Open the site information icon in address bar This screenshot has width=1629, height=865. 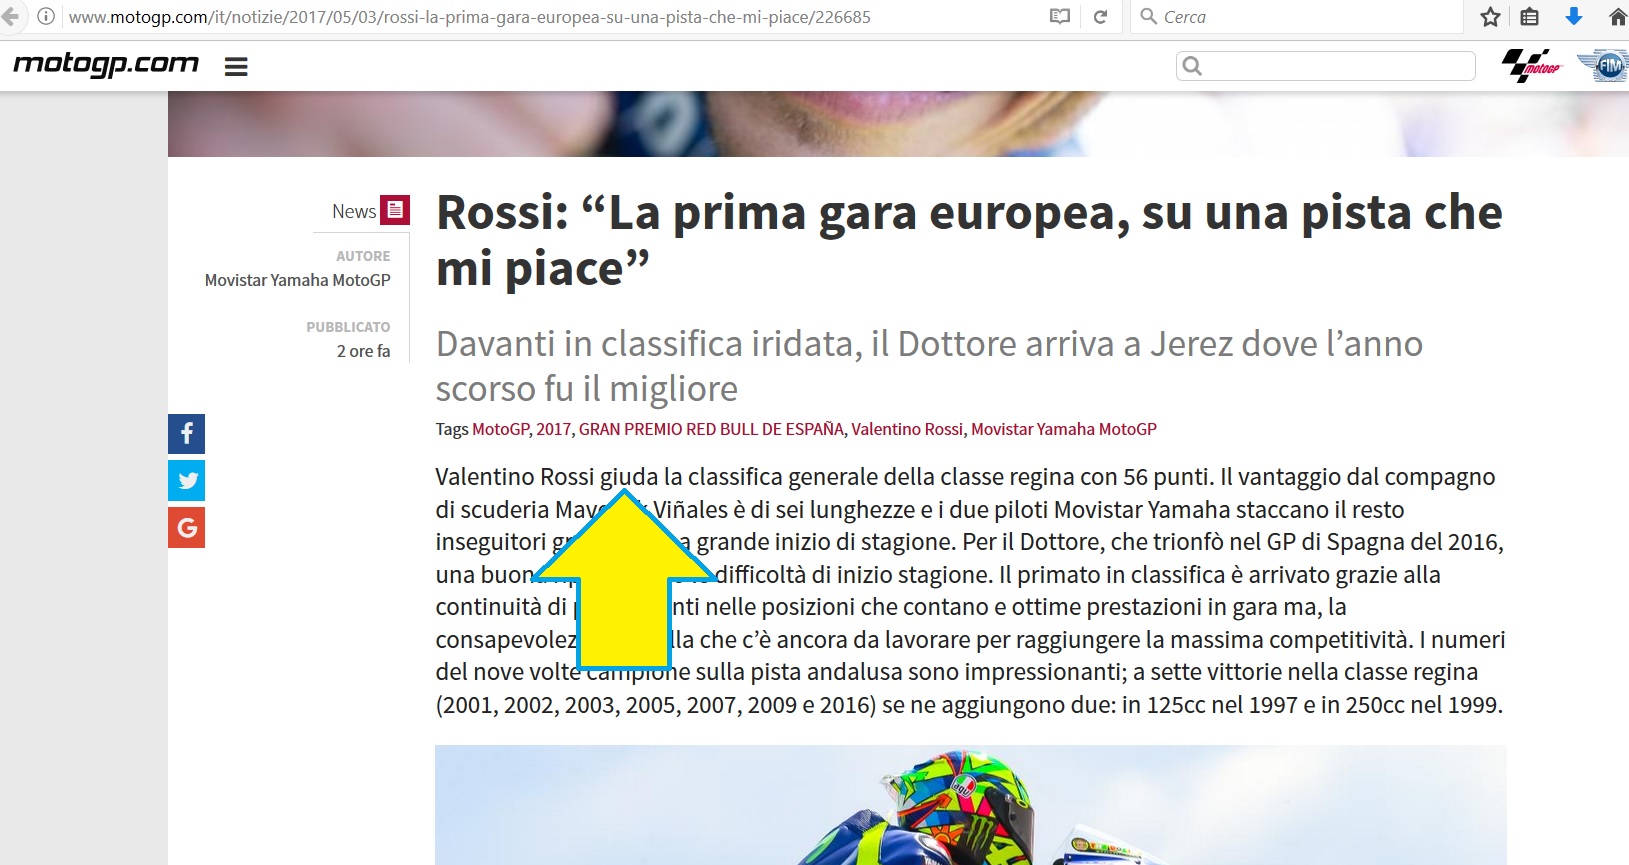pos(46,16)
